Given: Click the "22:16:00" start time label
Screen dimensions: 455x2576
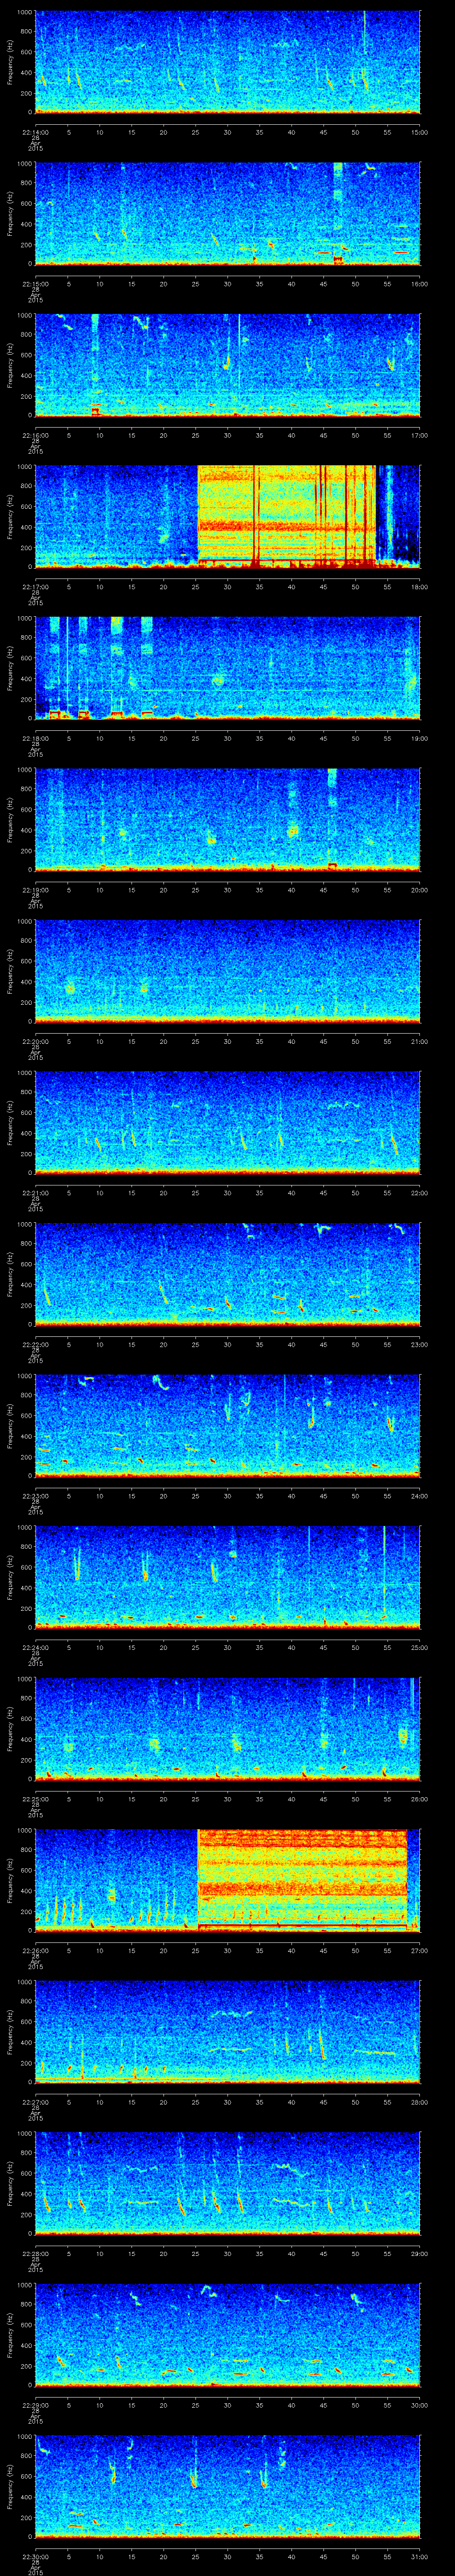Looking at the screenshot, I should pyautogui.click(x=35, y=435).
